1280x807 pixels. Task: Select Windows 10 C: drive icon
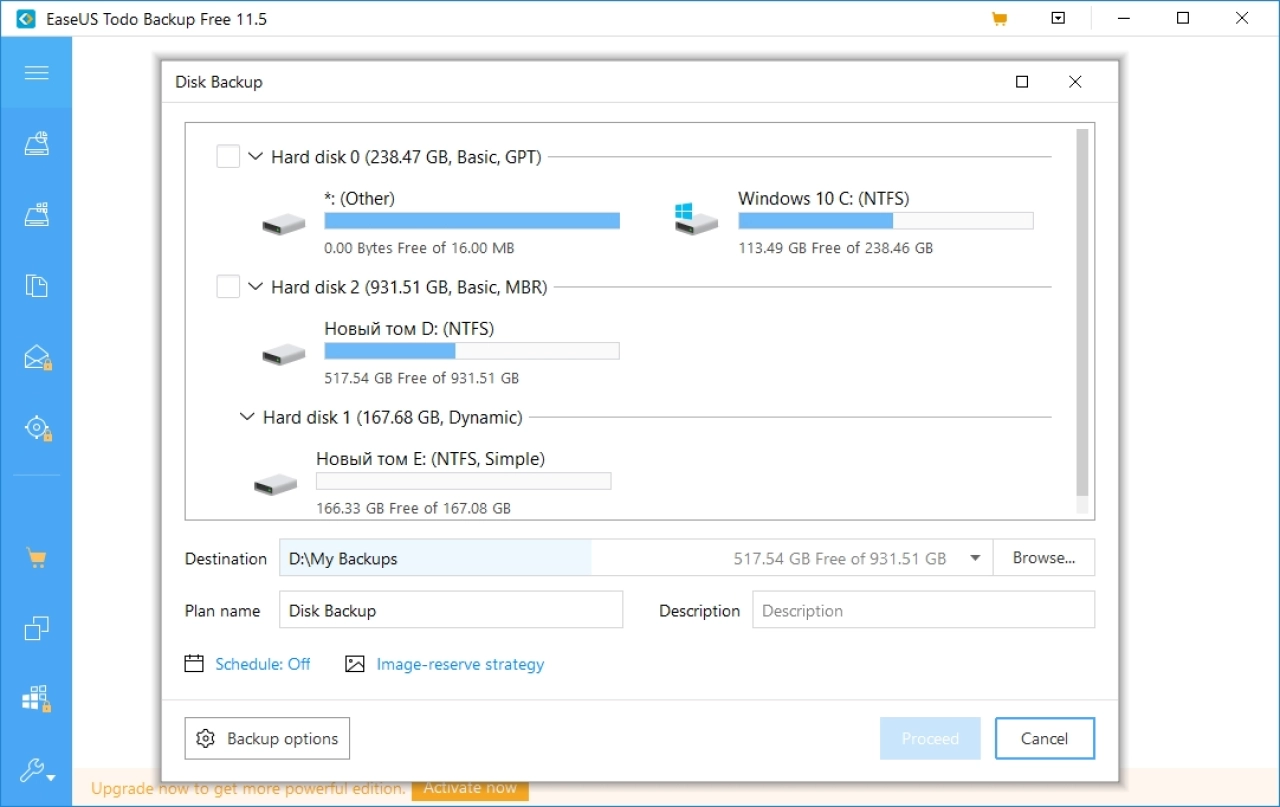(x=696, y=218)
